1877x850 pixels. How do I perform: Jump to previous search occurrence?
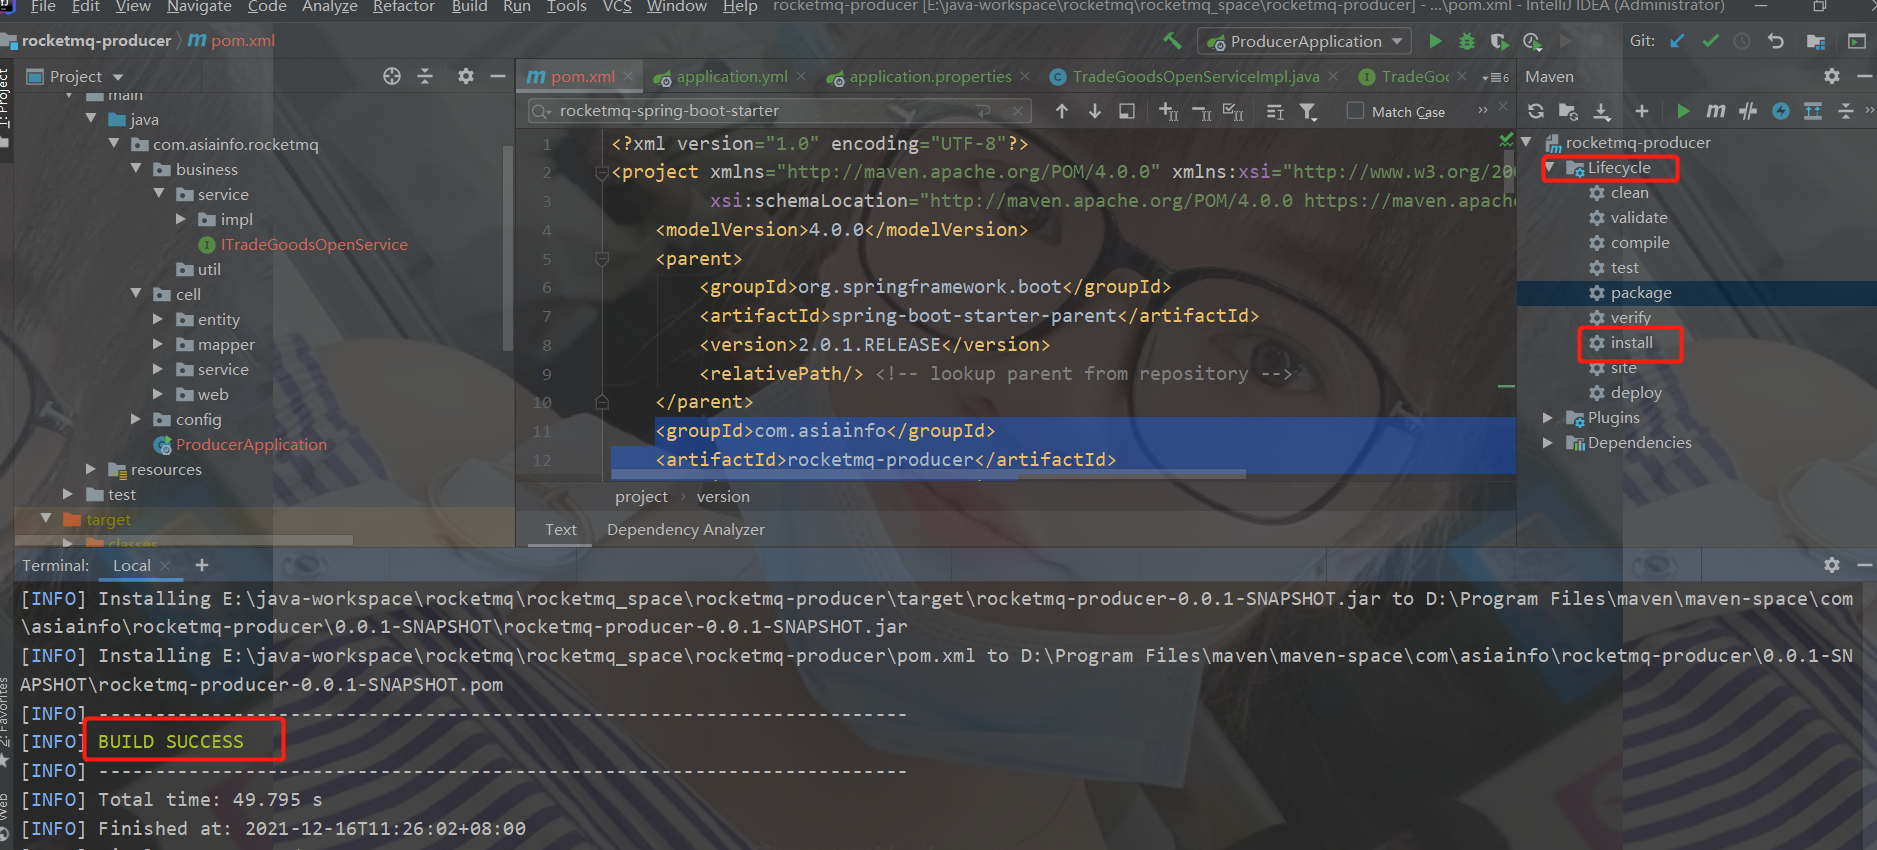point(1062,111)
